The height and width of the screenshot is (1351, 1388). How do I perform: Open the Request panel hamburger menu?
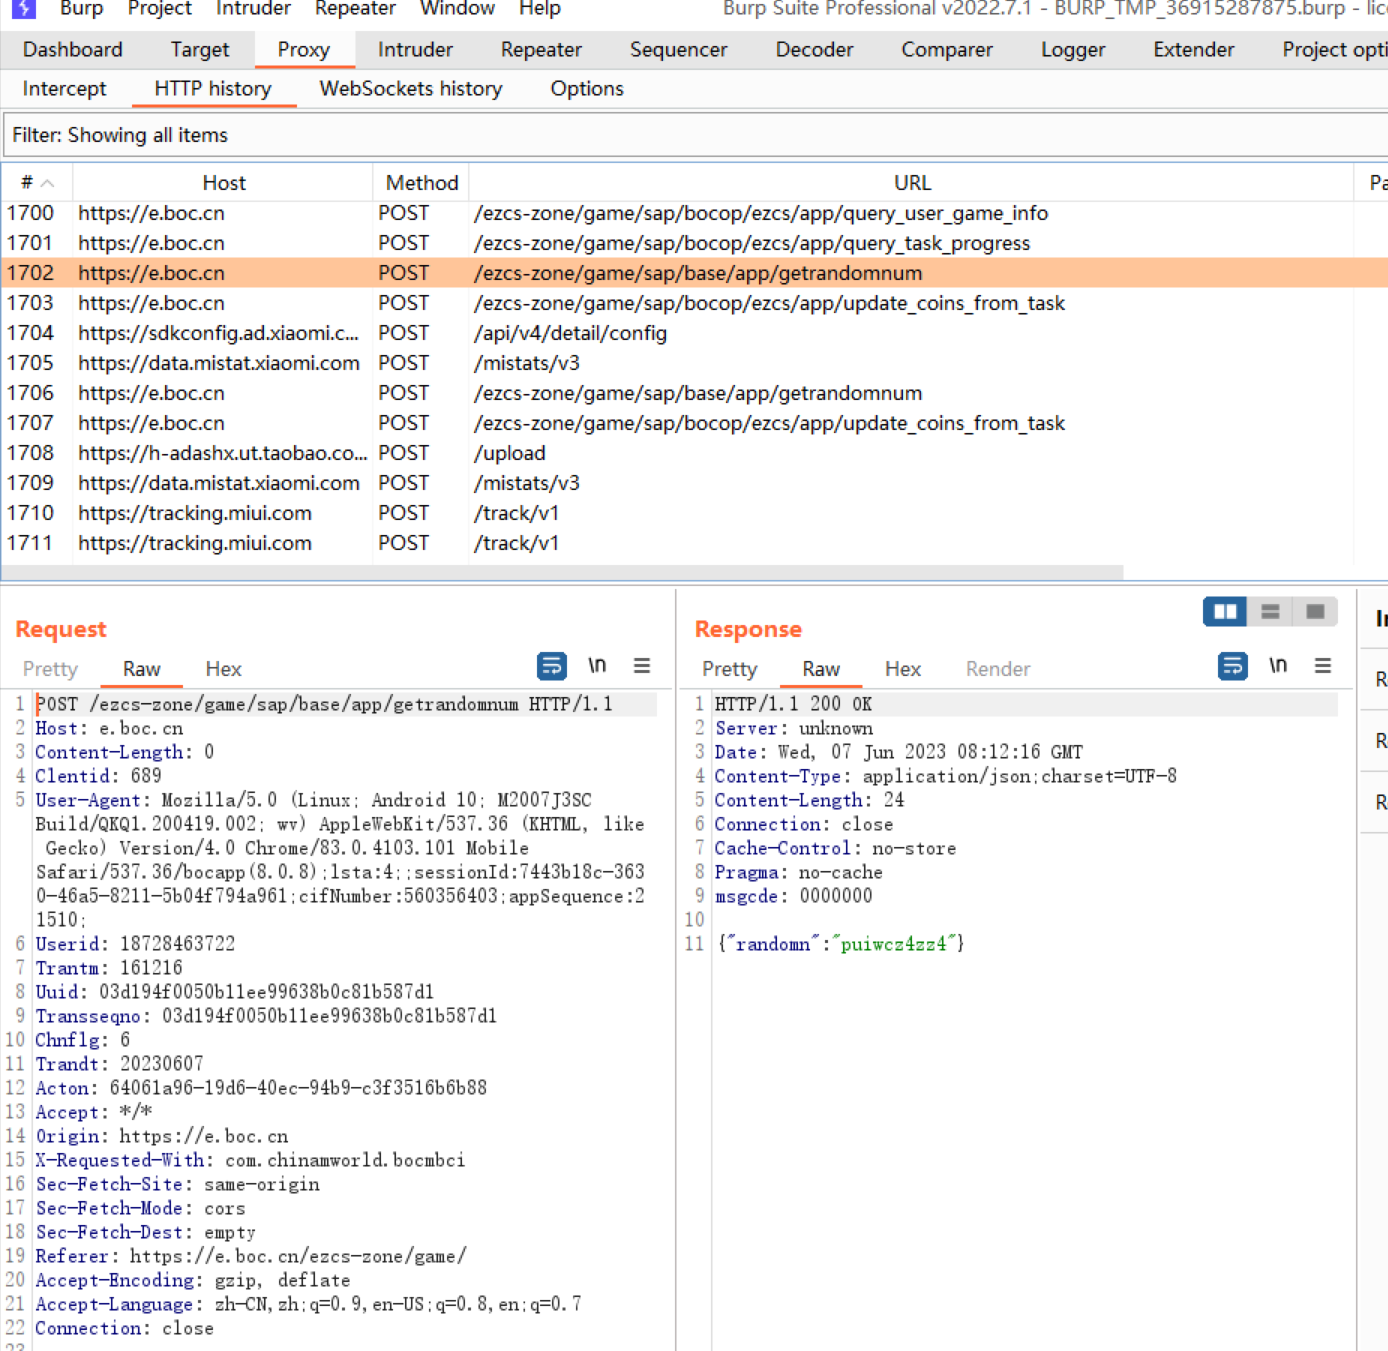[642, 666]
